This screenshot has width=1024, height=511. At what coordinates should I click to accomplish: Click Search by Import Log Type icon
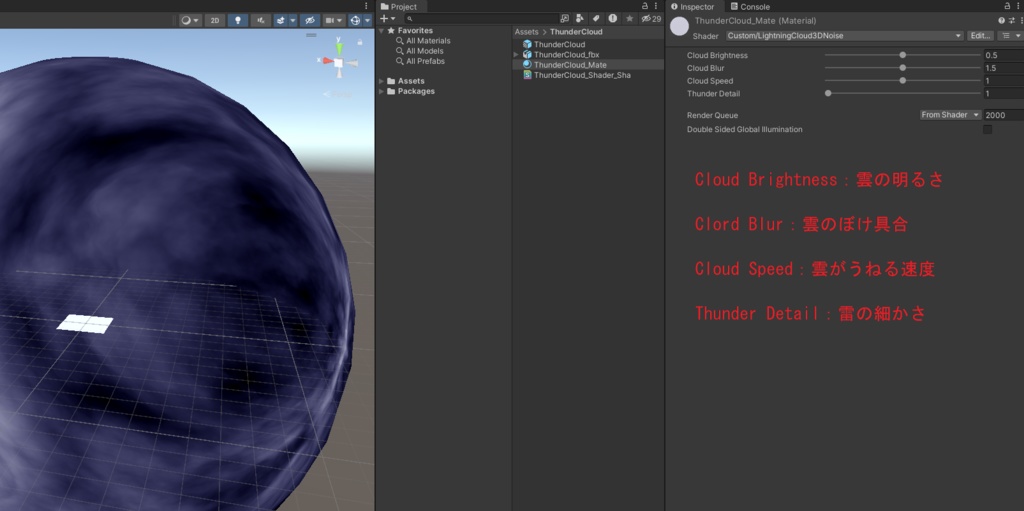point(613,19)
